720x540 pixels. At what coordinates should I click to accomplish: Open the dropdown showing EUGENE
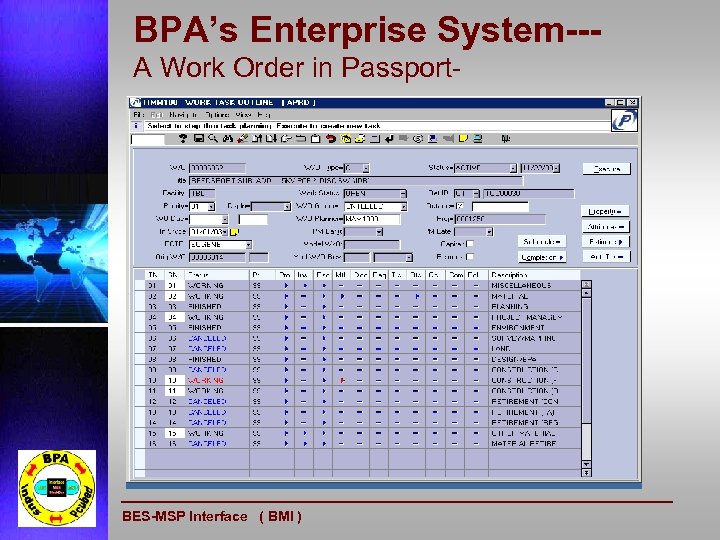(x=248, y=245)
